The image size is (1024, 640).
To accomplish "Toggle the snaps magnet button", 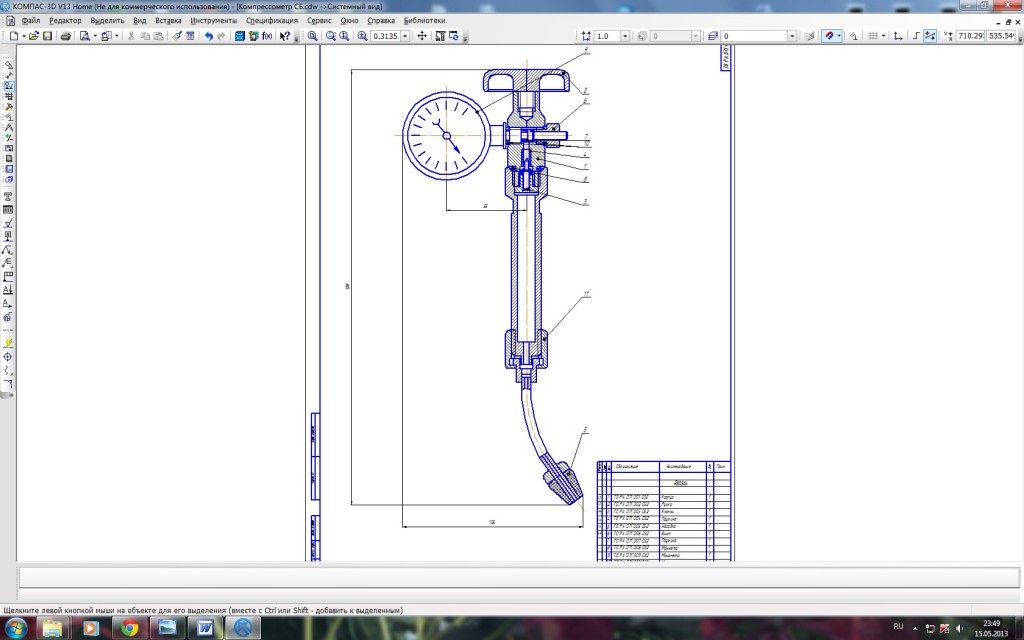I will pos(829,36).
